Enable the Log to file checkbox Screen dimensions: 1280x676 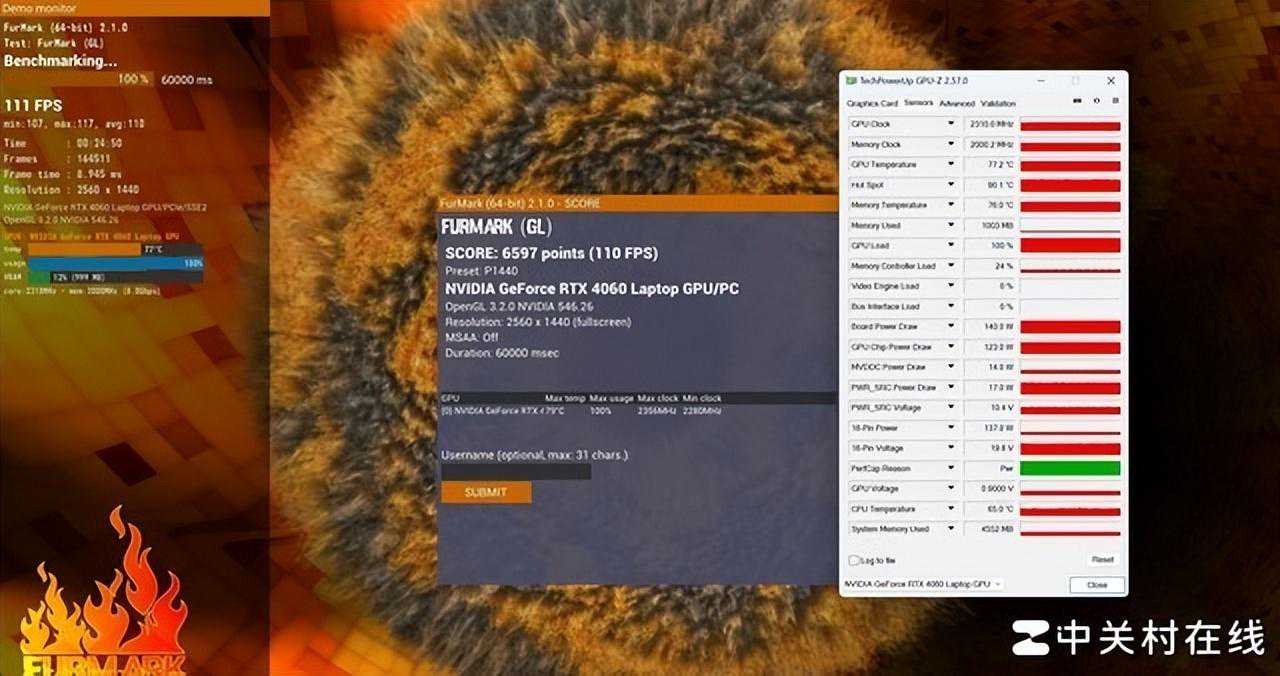coord(854,560)
